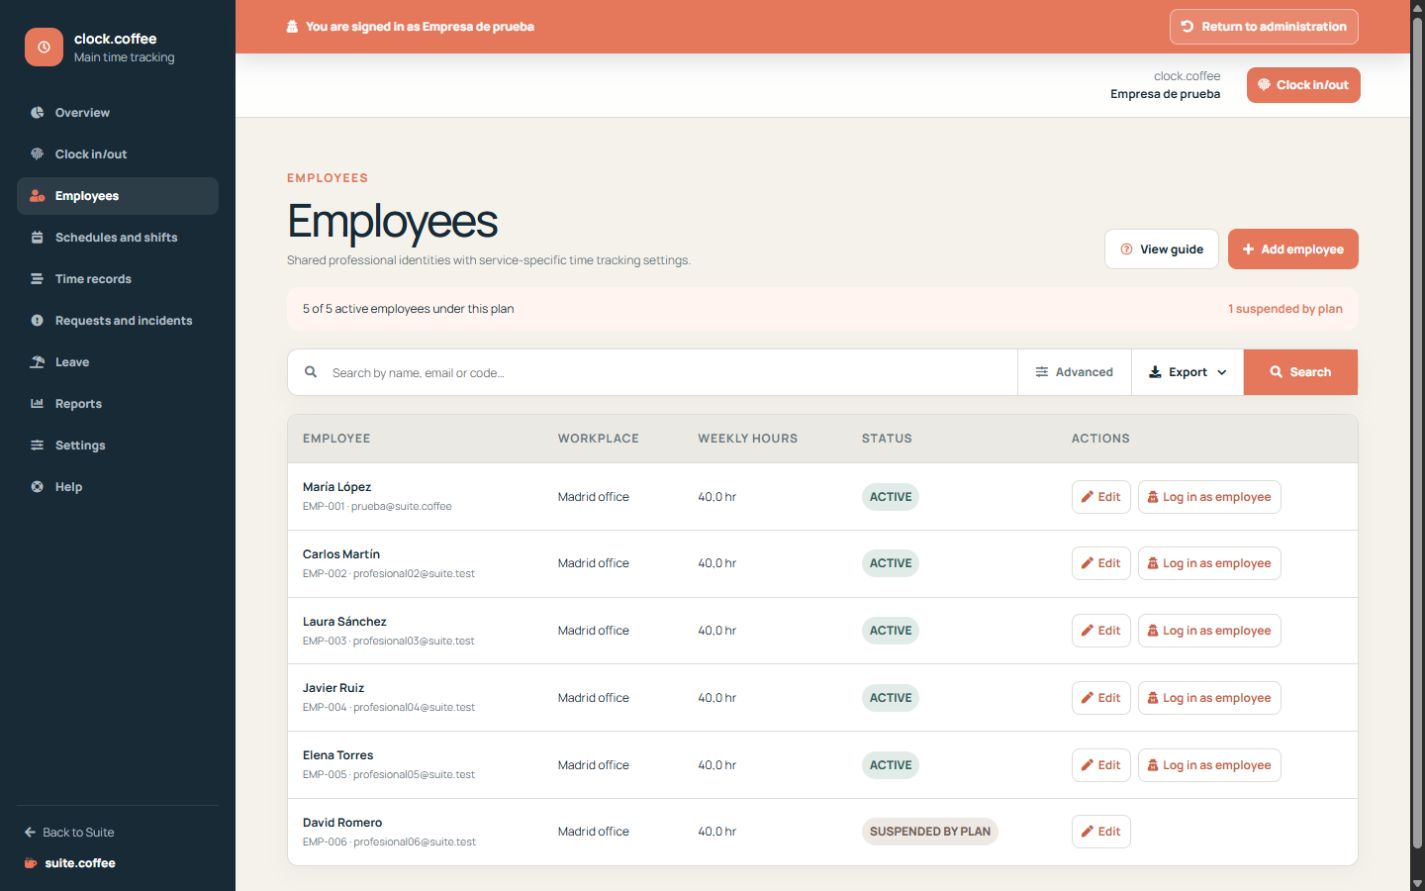1425x891 pixels.
Task: Open Settings in the sidebar
Action: pyautogui.click(x=118, y=445)
